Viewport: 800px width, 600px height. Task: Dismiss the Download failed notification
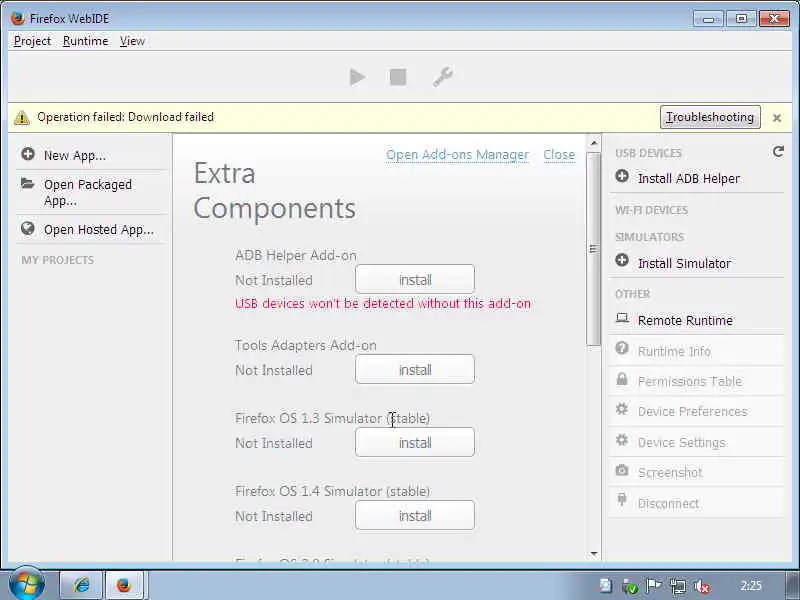tap(777, 118)
